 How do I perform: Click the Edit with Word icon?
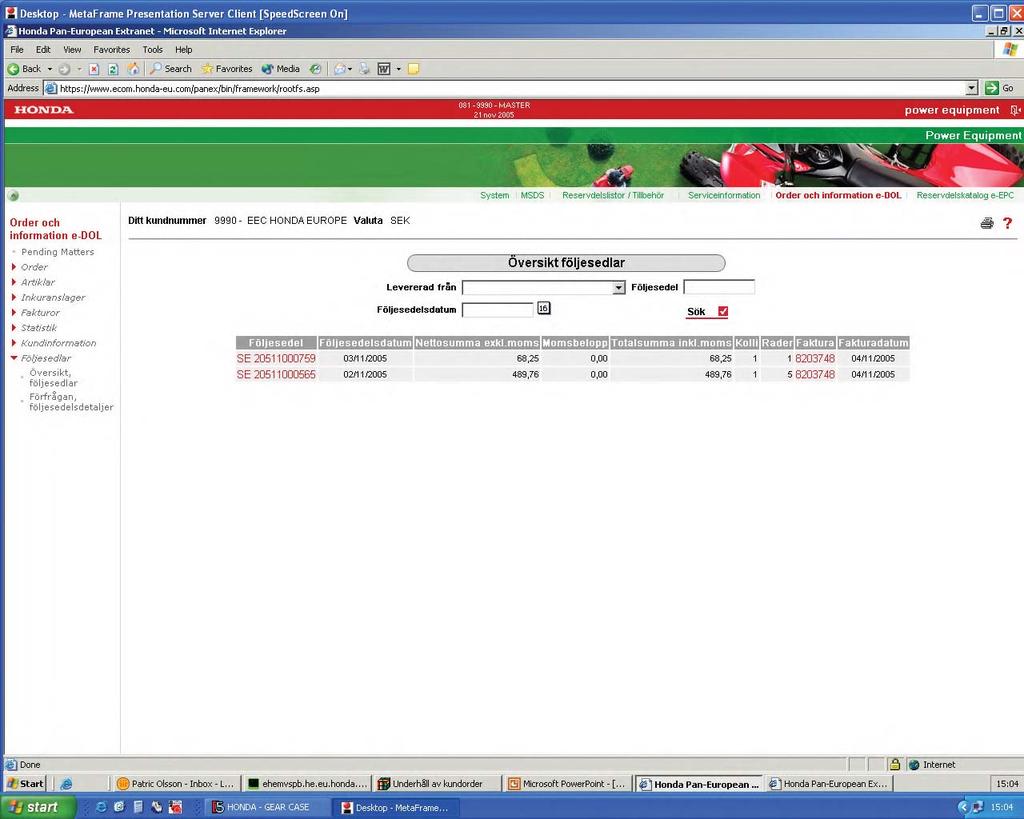click(x=384, y=69)
